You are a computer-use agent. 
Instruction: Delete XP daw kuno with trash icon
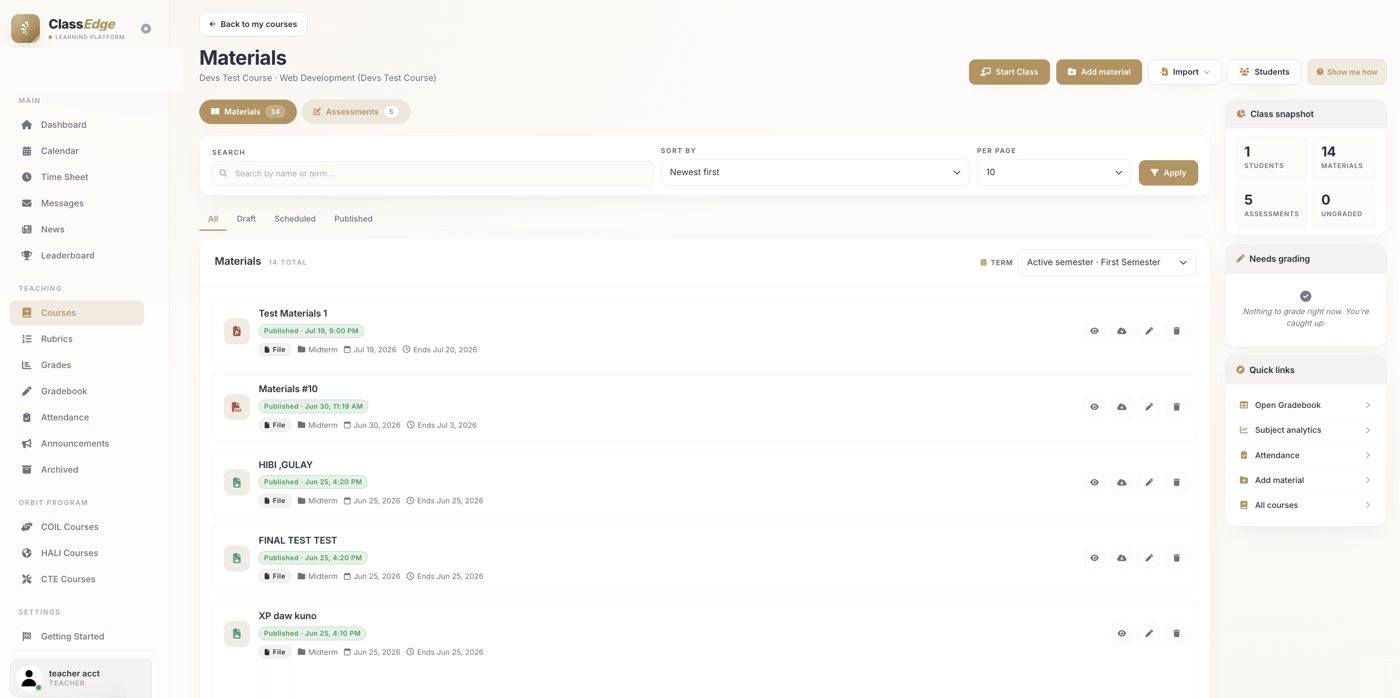(1176, 633)
